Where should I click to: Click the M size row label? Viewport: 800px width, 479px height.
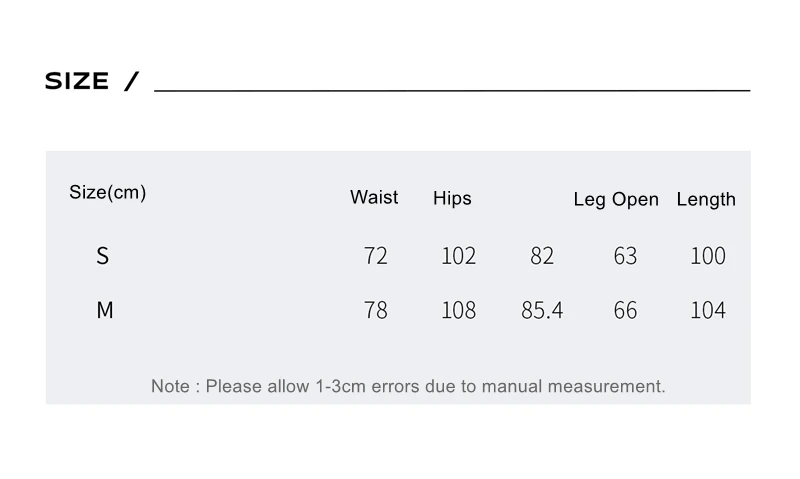click(105, 310)
